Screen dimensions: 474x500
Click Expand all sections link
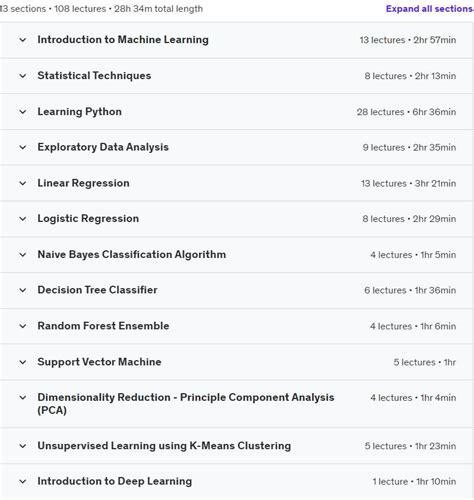[x=430, y=9]
